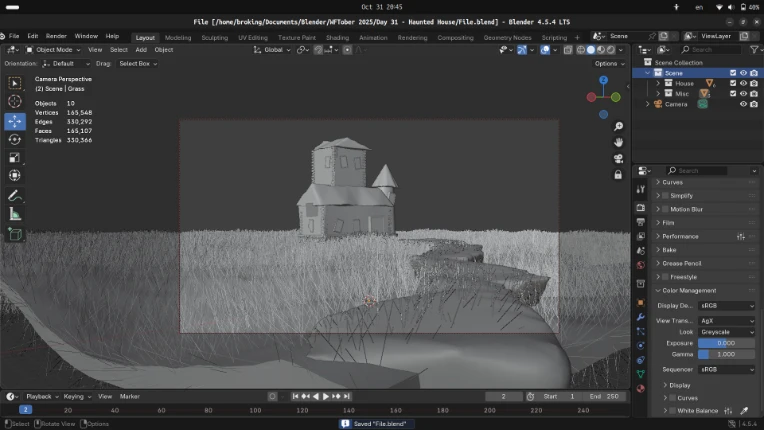Open the viewport Add menu

pos(141,50)
